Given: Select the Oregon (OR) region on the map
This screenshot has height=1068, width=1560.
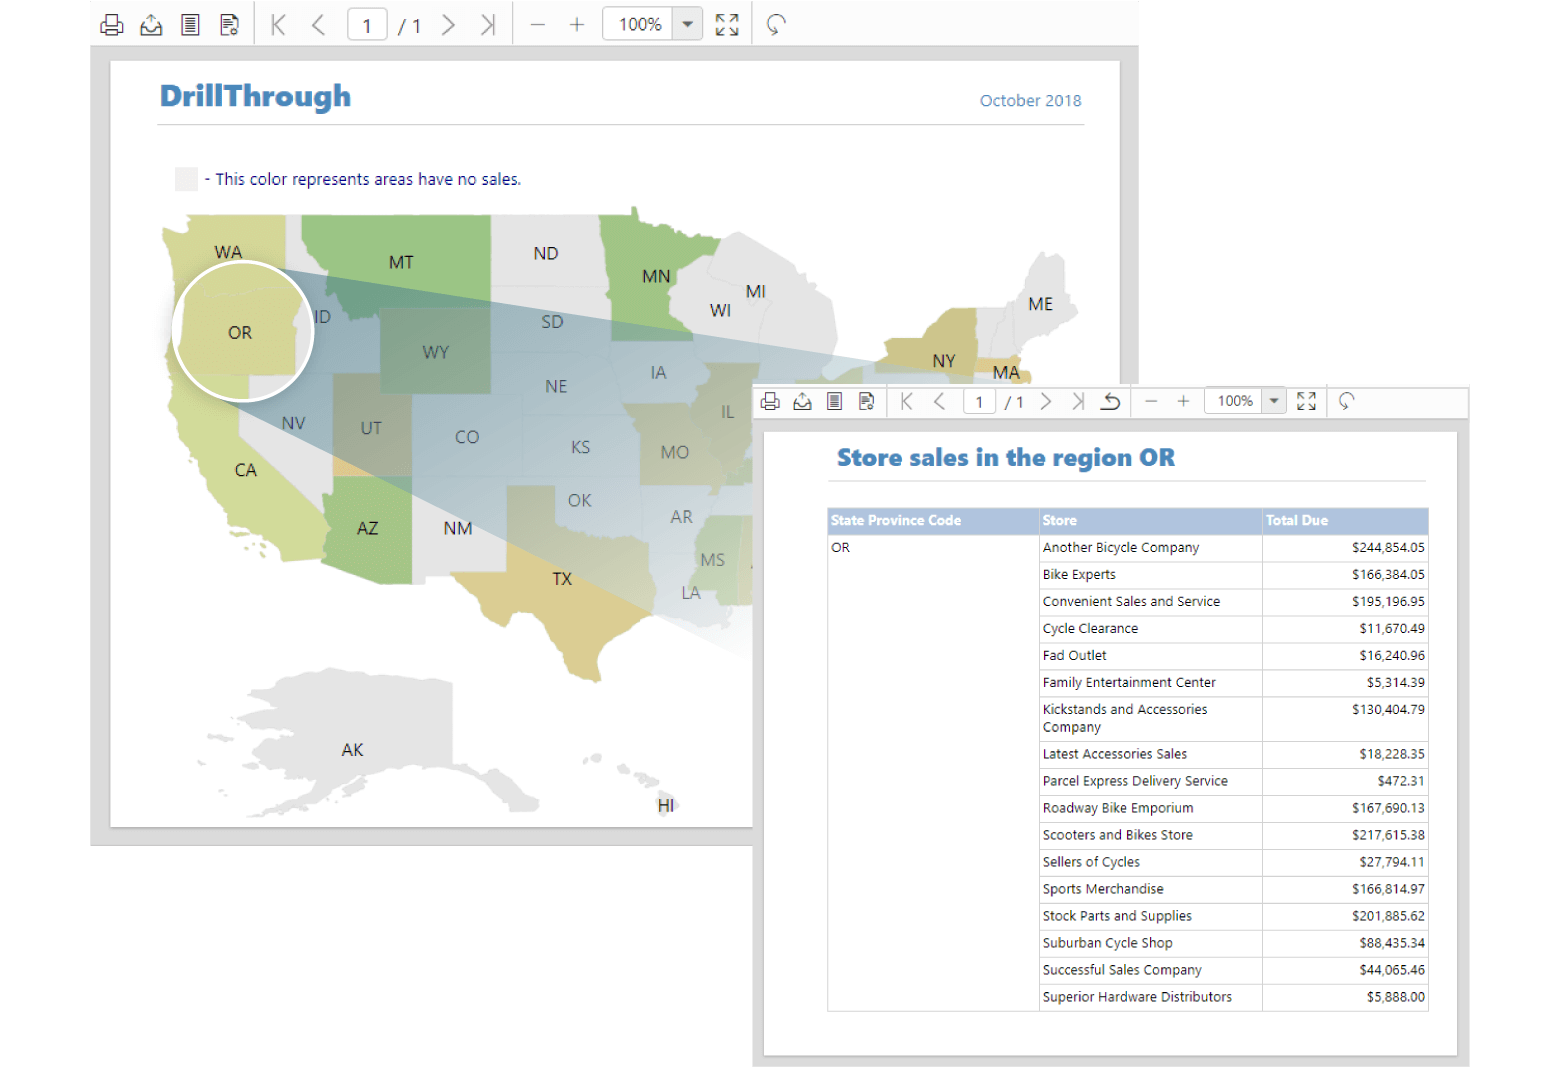Looking at the screenshot, I should pos(240,333).
